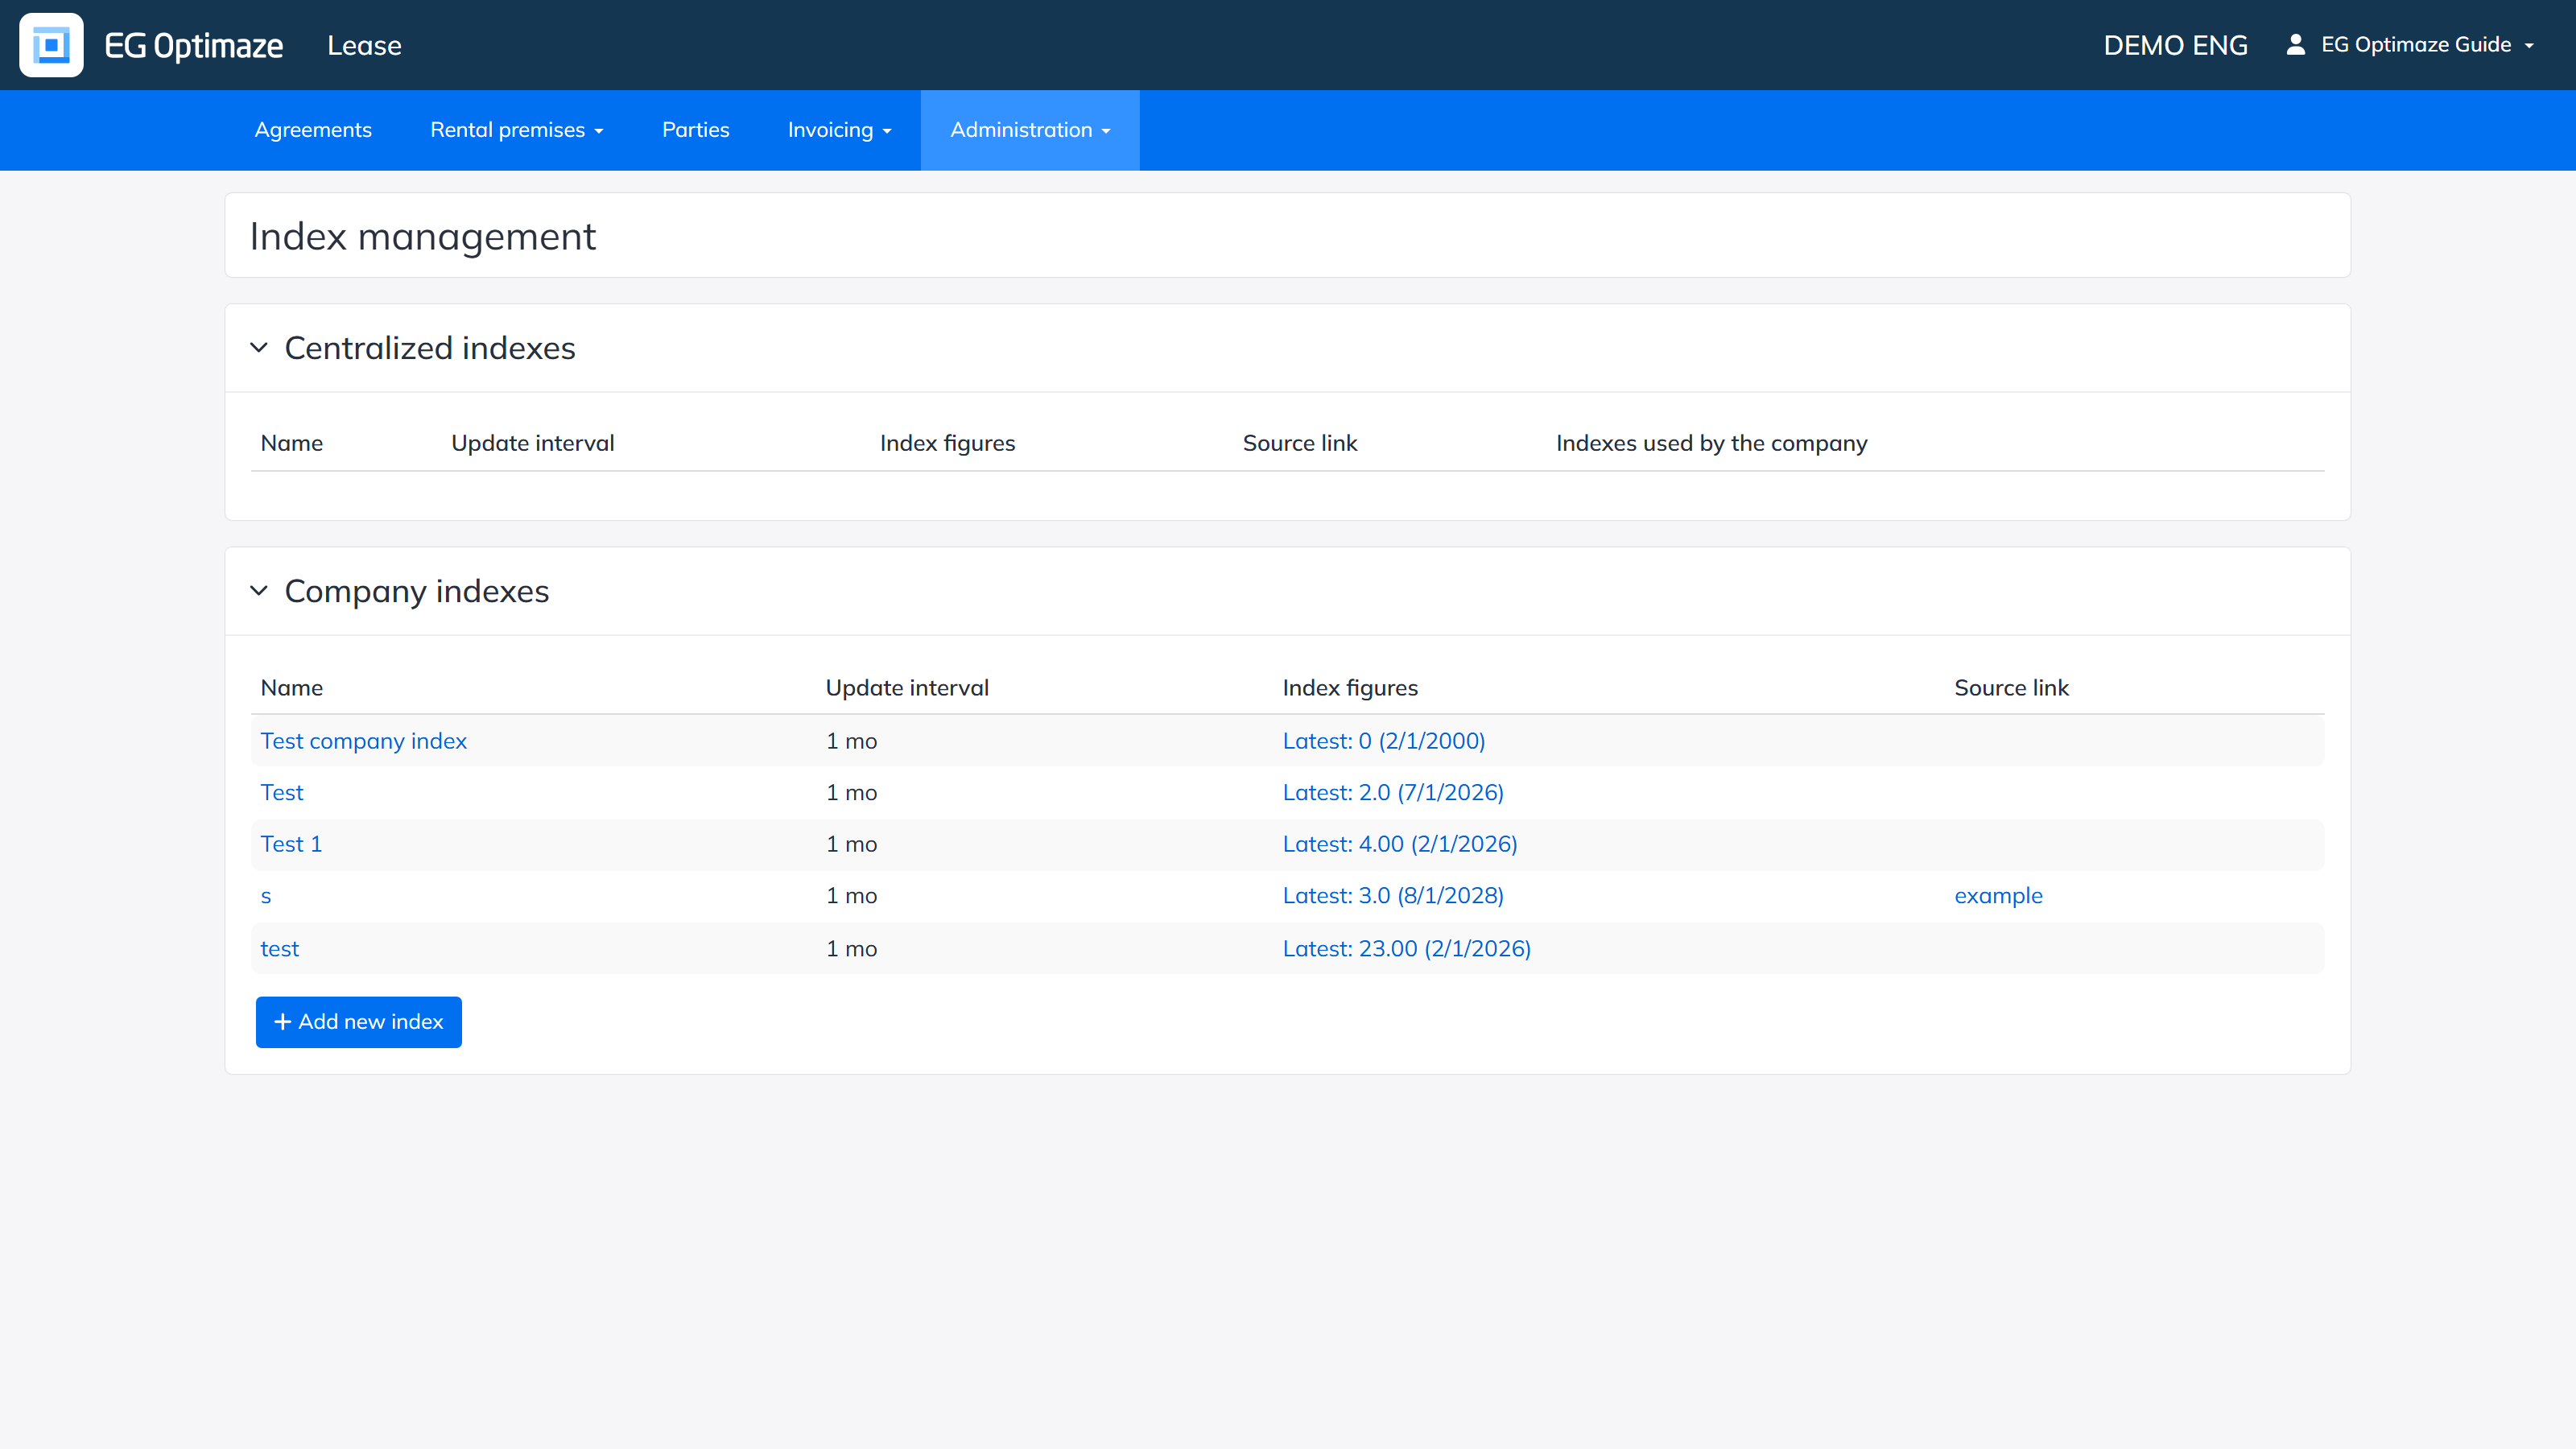Screen dimensions: 2576x1449
Task: Collapse the Centralized indexes section
Action: pyautogui.click(x=259, y=348)
